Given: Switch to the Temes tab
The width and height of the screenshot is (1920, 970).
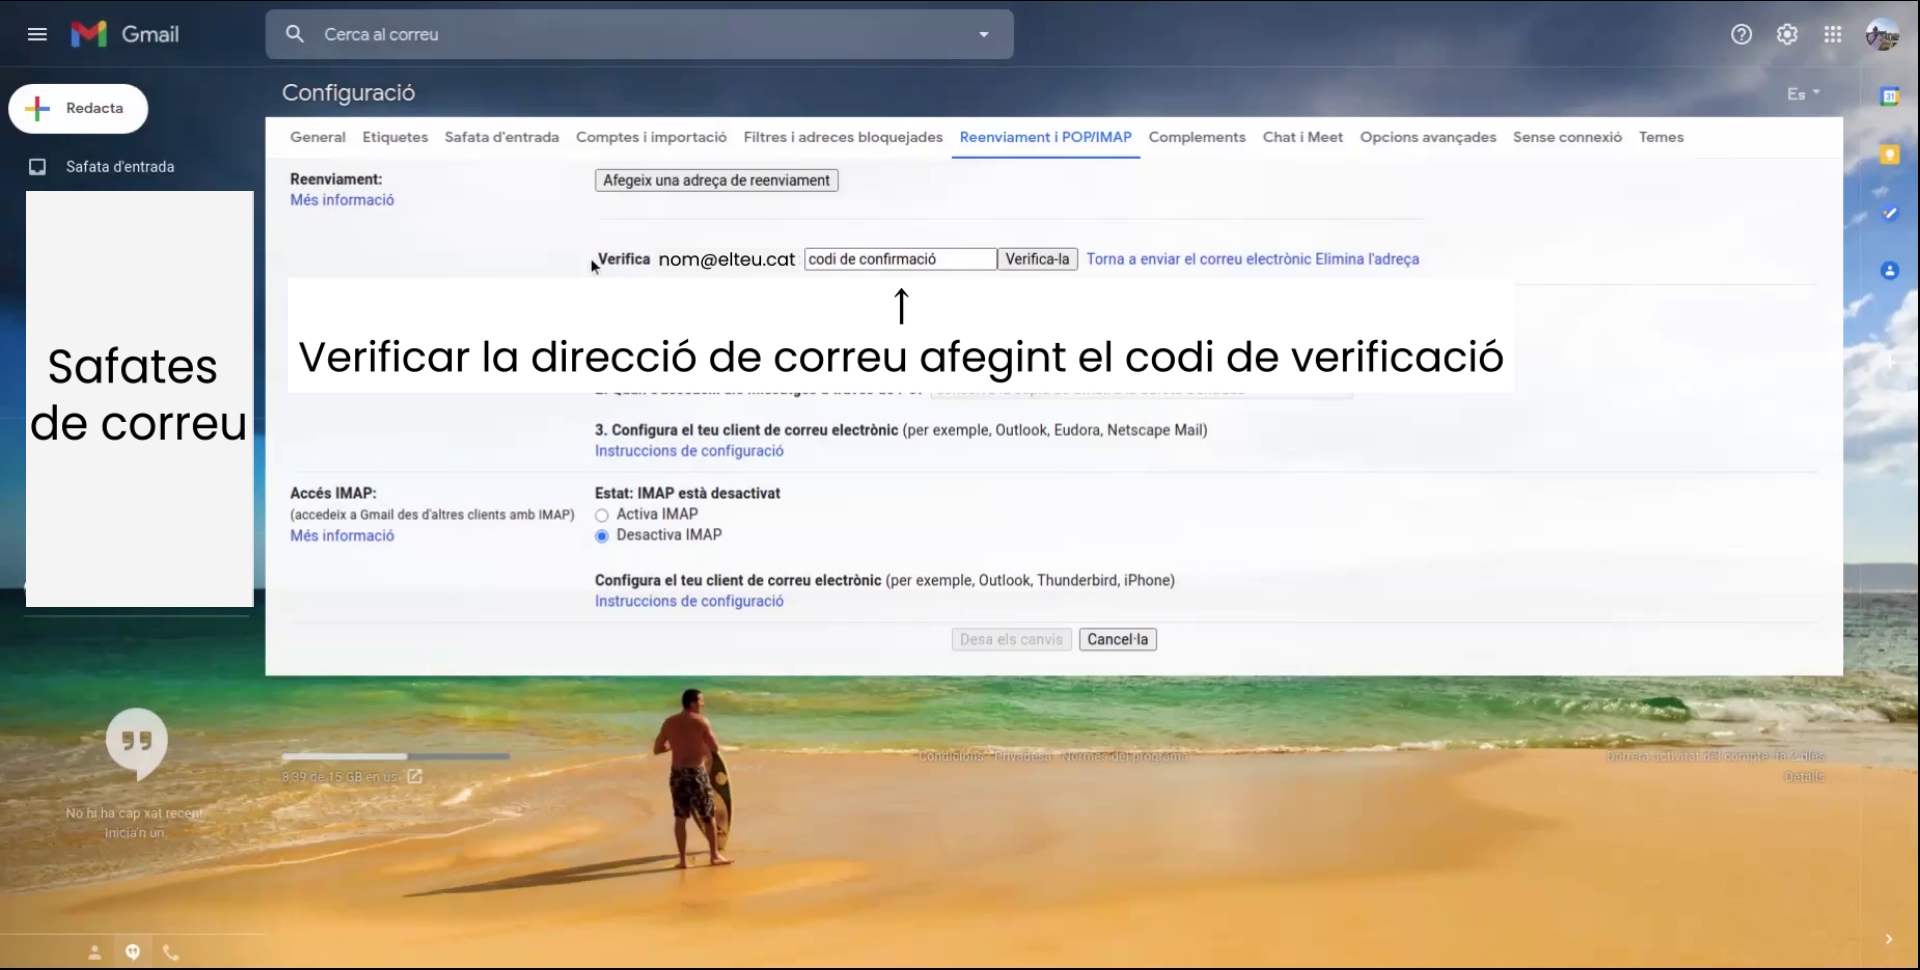Looking at the screenshot, I should tap(1661, 137).
